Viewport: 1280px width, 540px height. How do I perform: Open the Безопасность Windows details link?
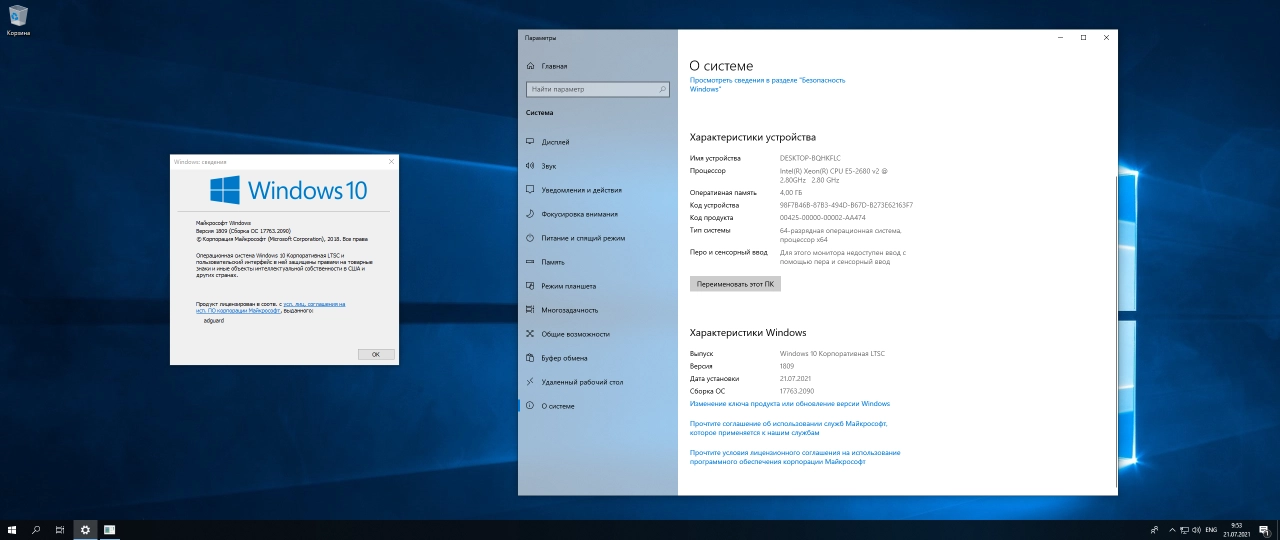coord(767,84)
